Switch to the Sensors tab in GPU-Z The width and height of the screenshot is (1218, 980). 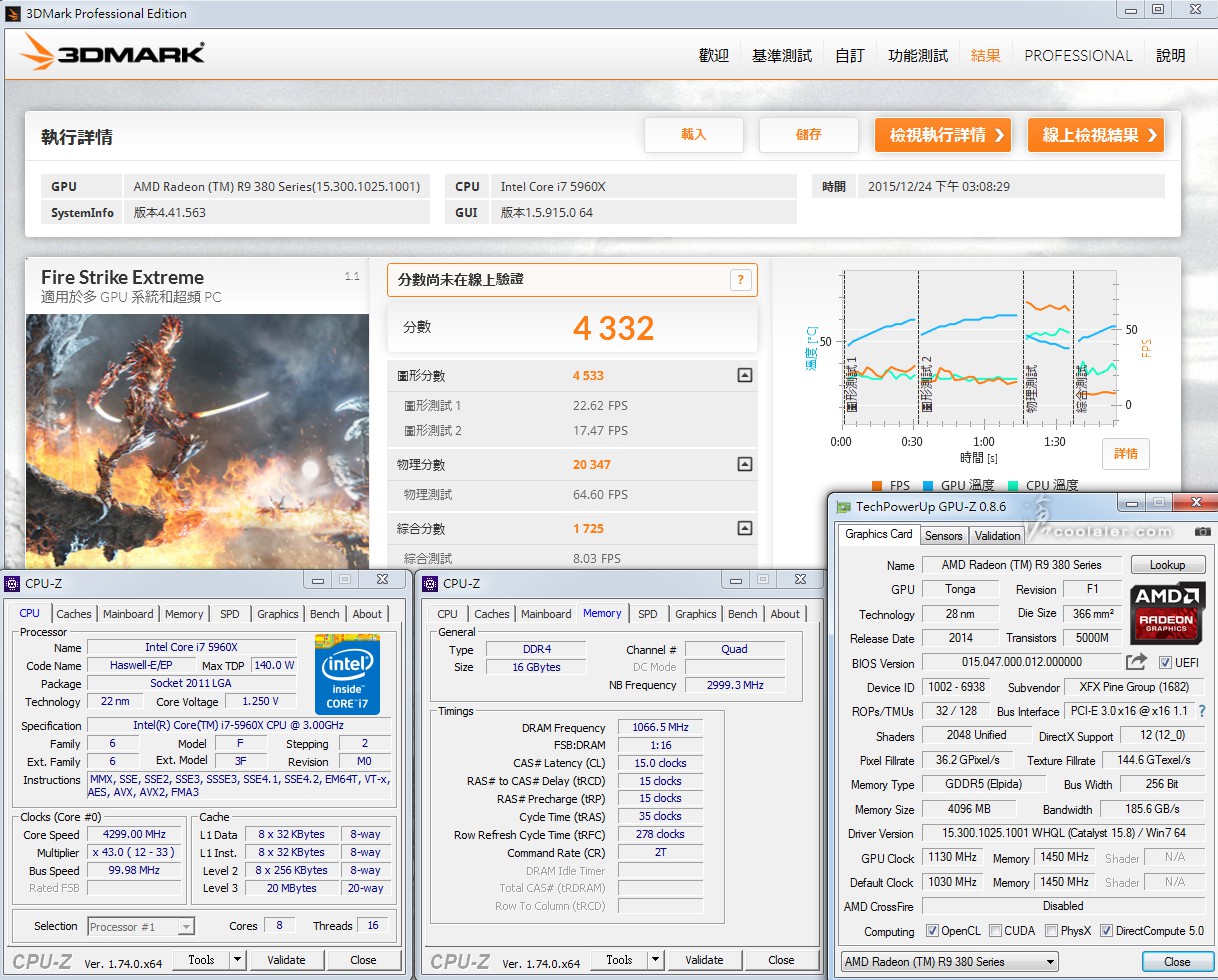pyautogui.click(x=944, y=535)
